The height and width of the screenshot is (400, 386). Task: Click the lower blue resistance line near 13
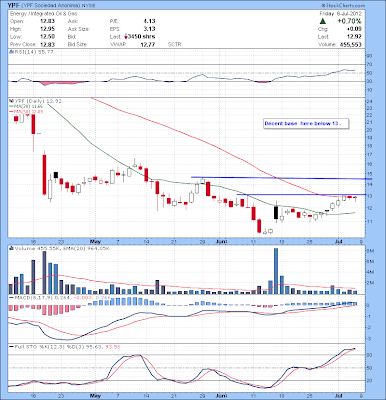pos(301,194)
